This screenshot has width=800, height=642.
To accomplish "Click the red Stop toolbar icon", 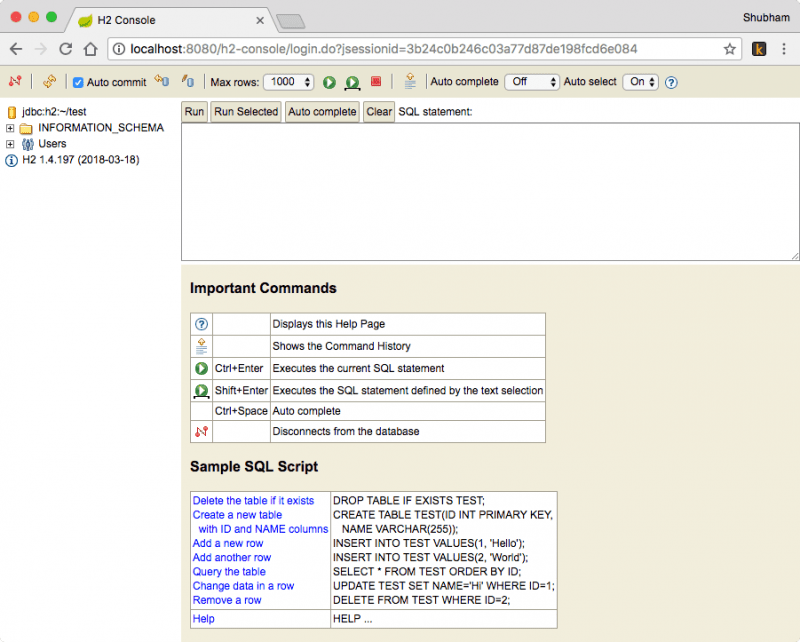I will tap(376, 81).
